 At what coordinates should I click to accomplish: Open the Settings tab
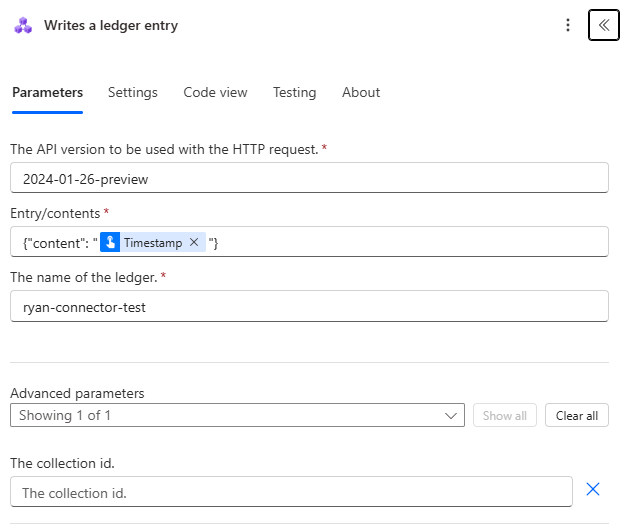133,92
